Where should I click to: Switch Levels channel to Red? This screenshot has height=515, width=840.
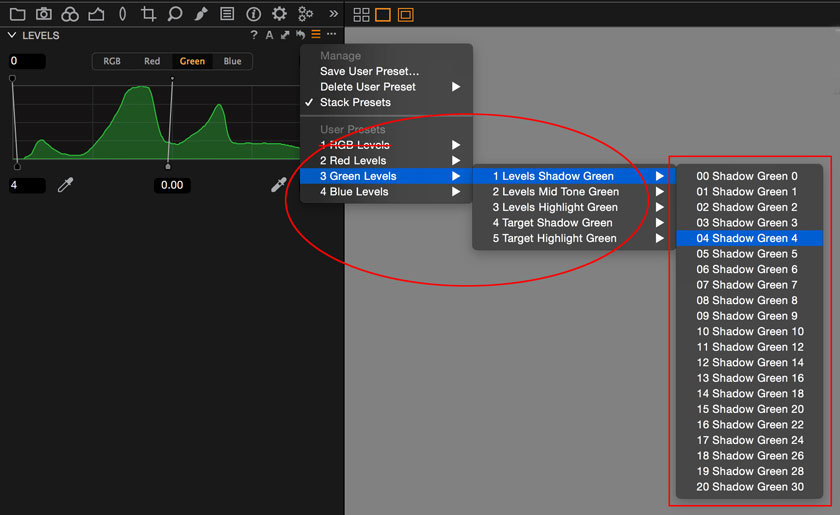point(152,61)
